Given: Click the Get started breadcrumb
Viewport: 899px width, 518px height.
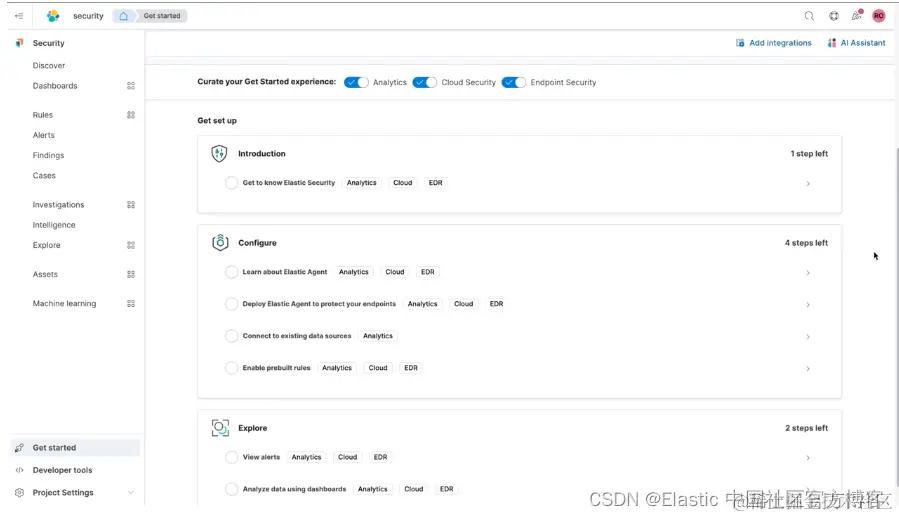Looking at the screenshot, I should tap(162, 16).
